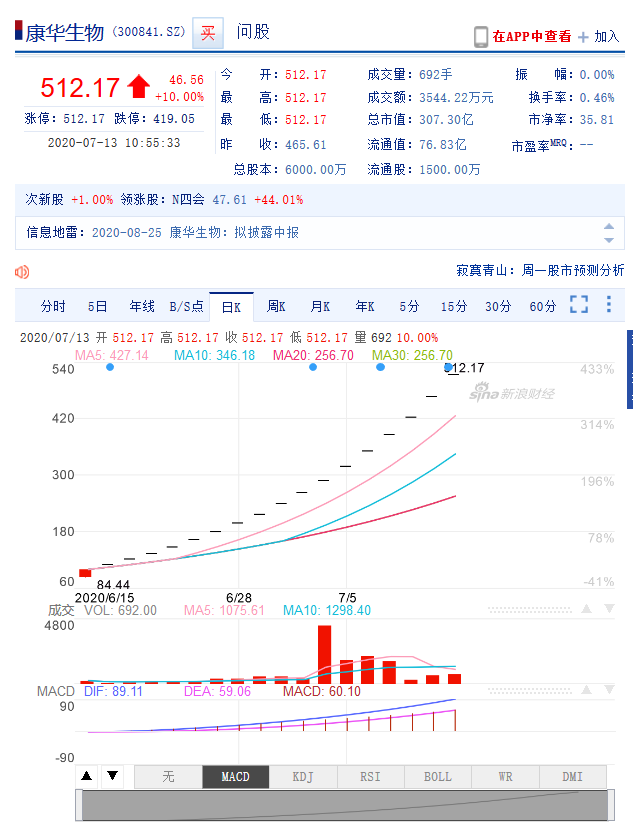The image size is (633, 825).
Task: Click 加入 to add to watchlist
Action: (607, 36)
